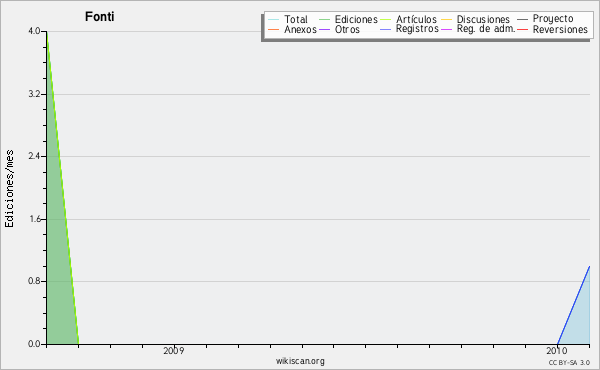Select the 'Registros' legend entry
The image size is (600, 370).
(x=417, y=29)
